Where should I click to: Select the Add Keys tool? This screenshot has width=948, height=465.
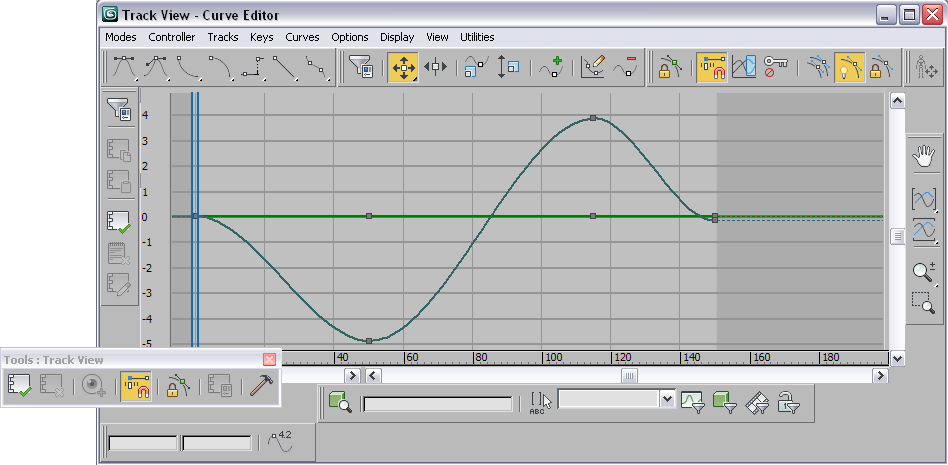551,67
